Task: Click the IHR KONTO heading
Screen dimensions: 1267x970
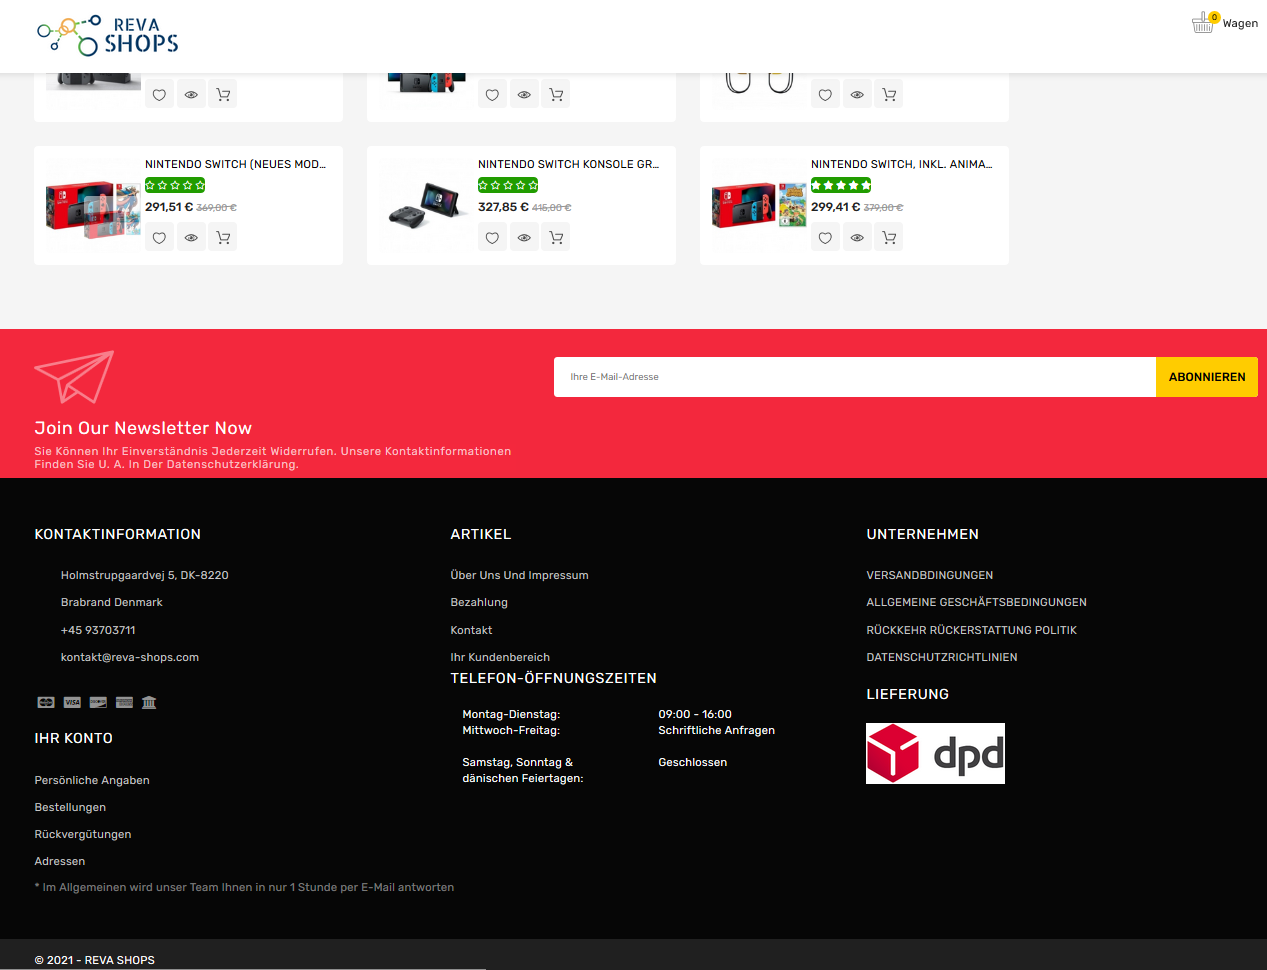Action: [73, 738]
